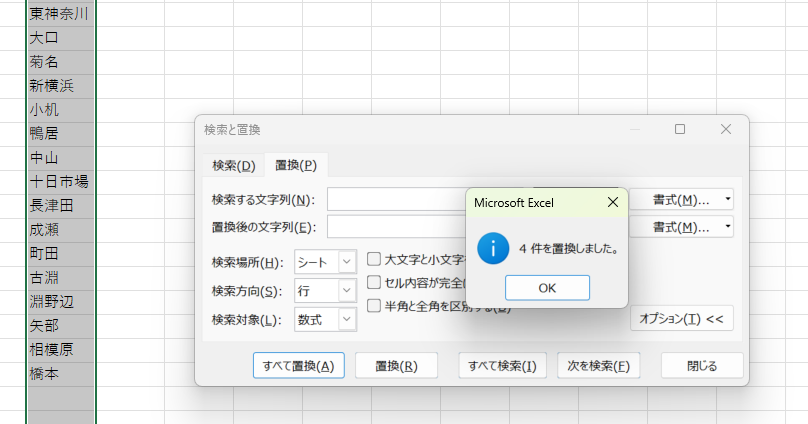
Task: Select the cell containing 新横浜
Action: point(60,86)
